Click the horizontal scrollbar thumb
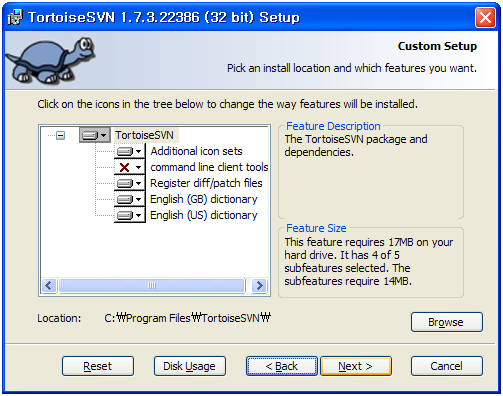Screen dimensions: 503x396 pyautogui.click(x=152, y=286)
